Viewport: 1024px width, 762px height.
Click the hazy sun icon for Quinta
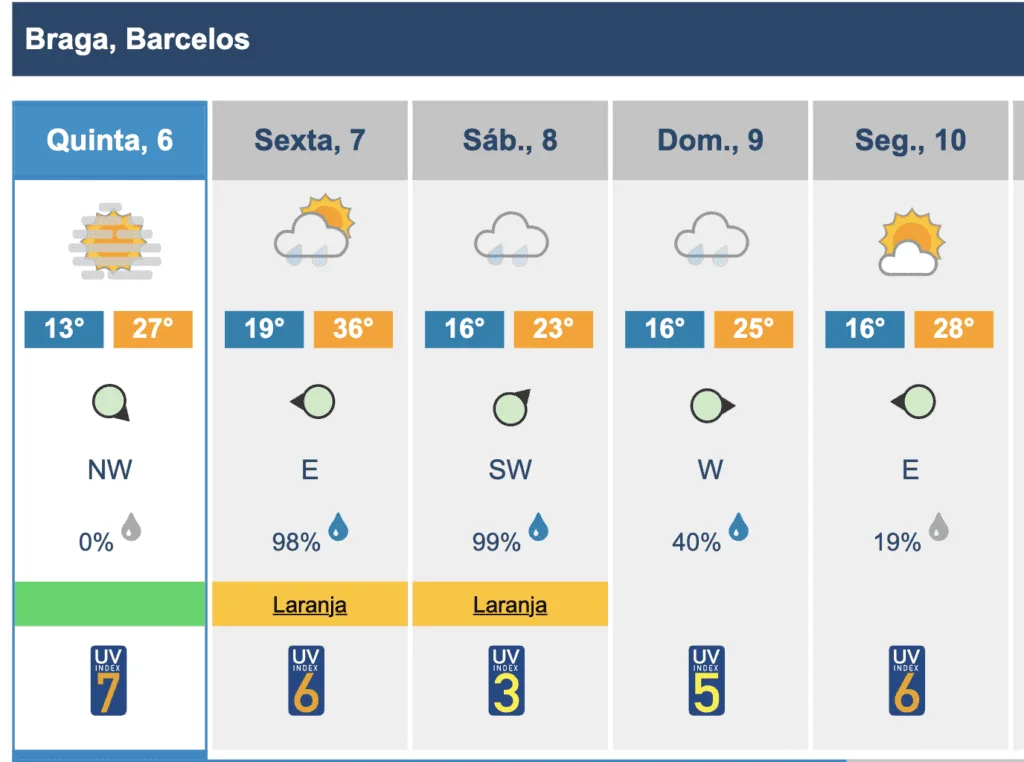(110, 241)
